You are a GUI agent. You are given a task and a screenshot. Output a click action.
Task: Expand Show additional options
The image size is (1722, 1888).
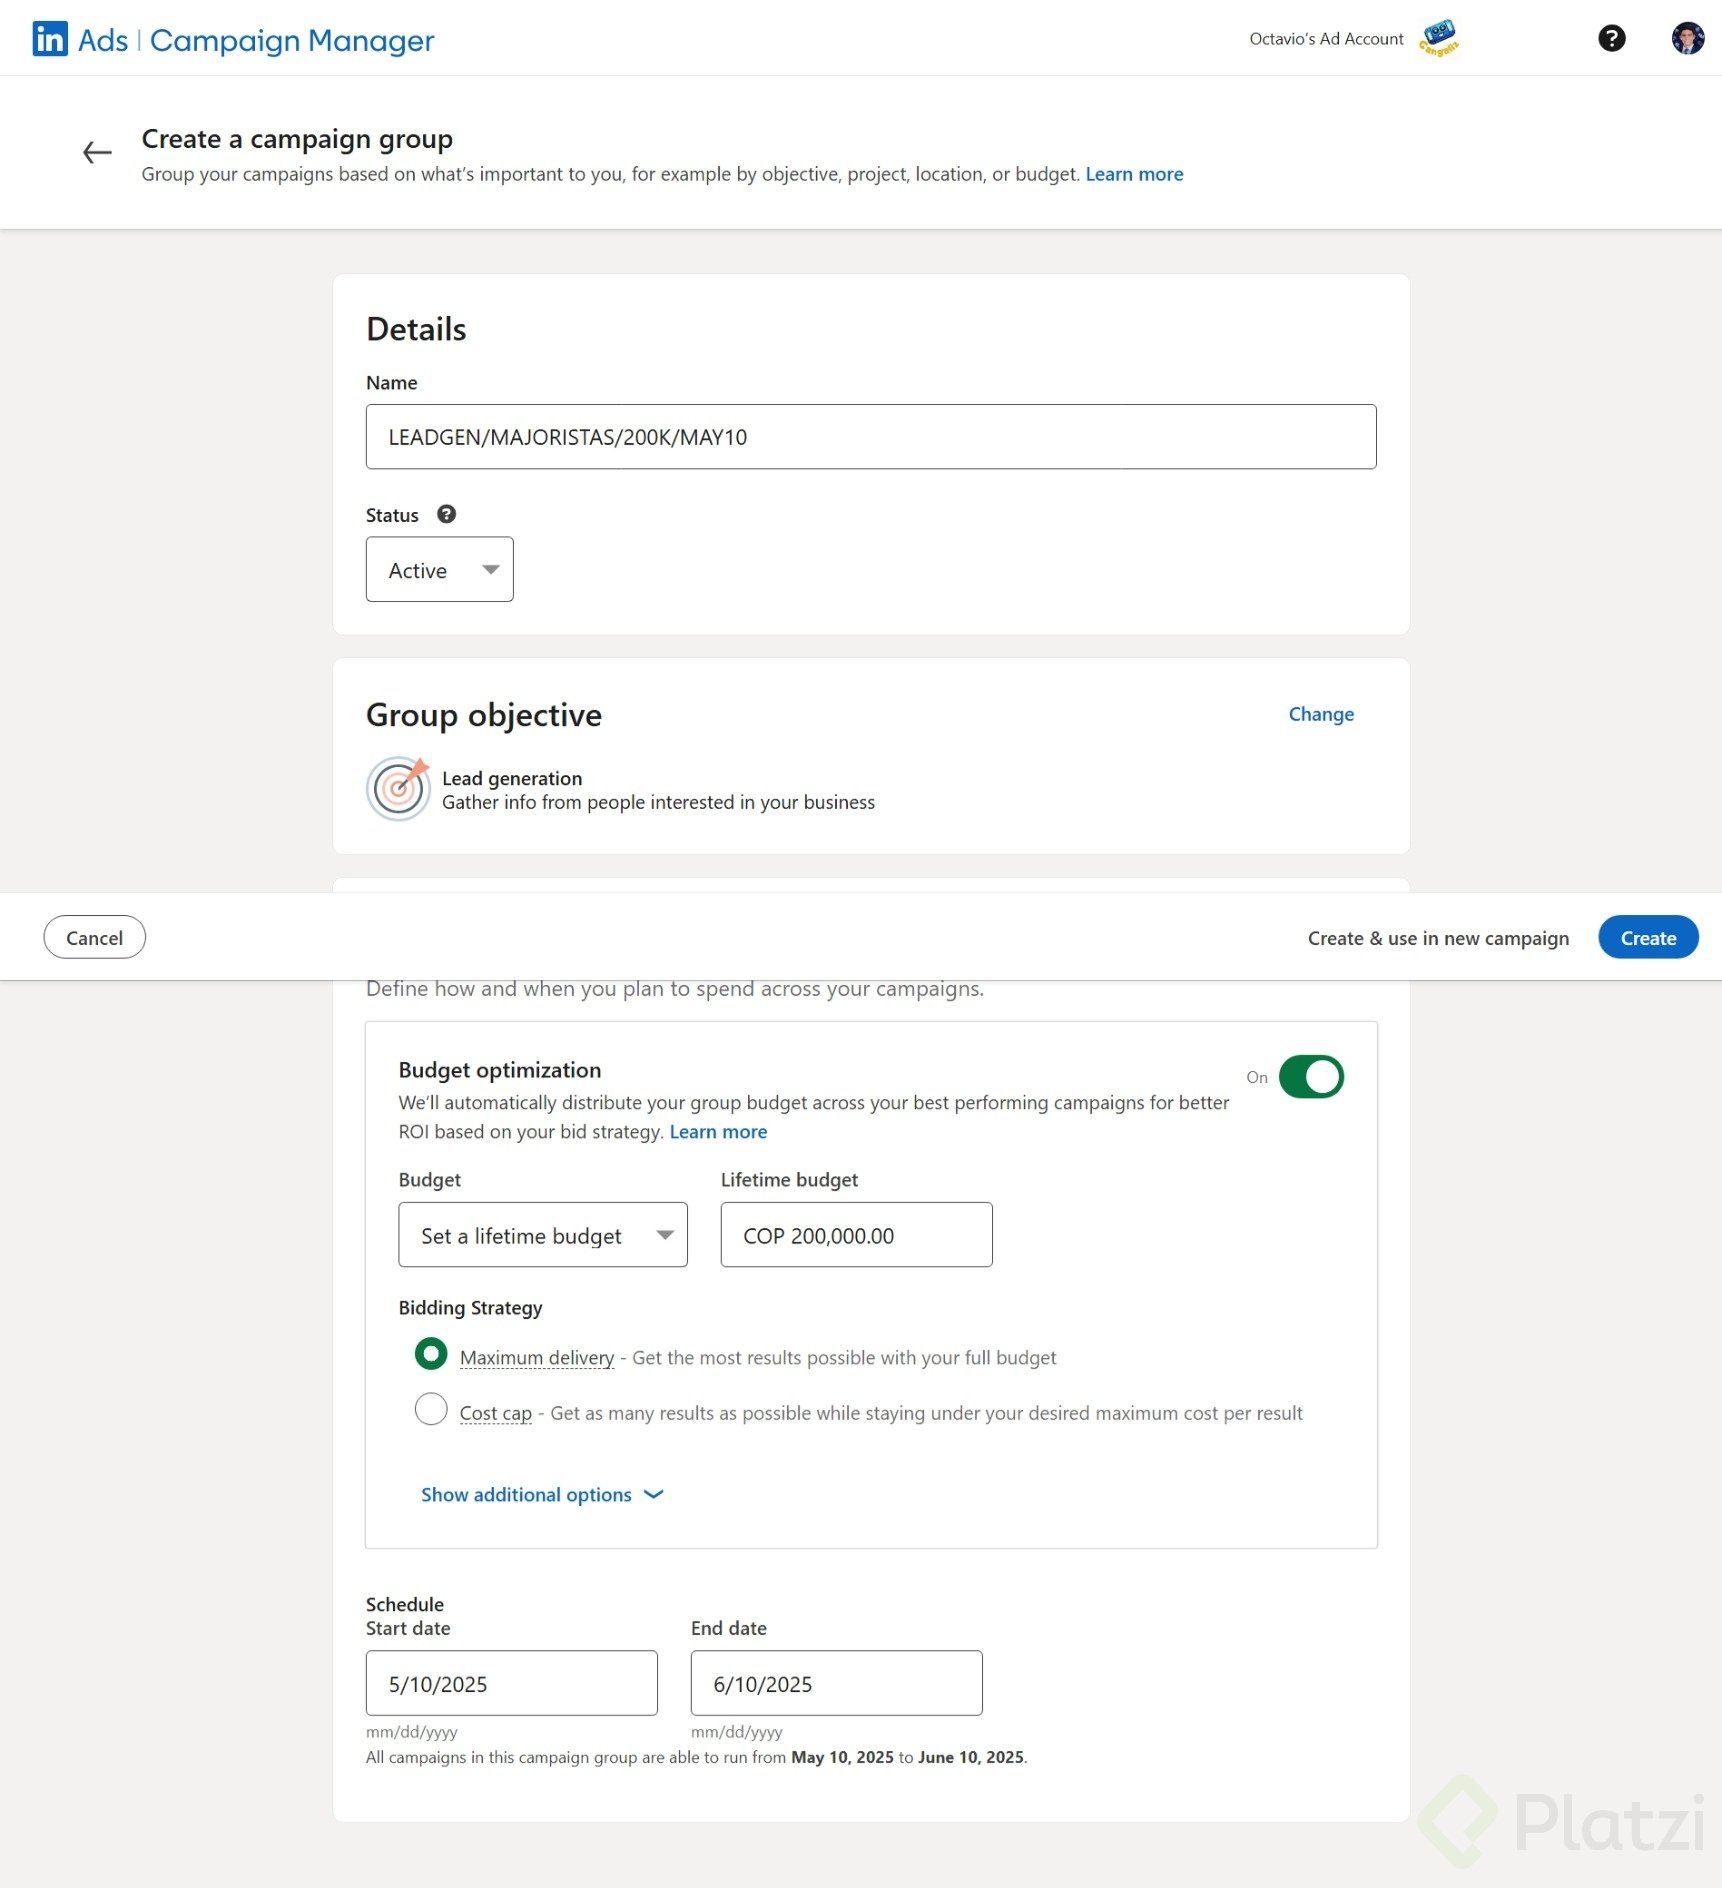(541, 1494)
